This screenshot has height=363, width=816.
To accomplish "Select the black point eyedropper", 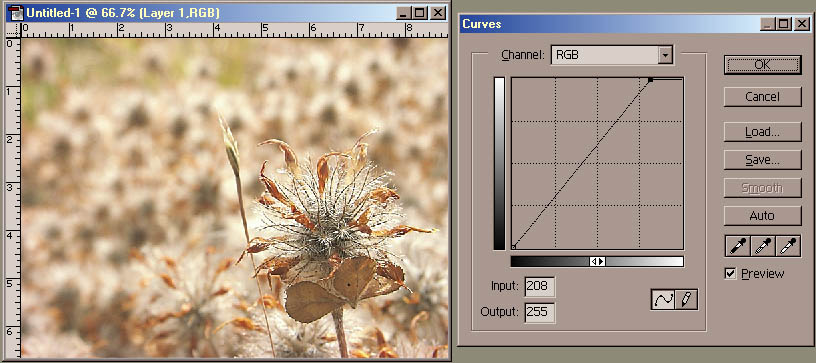I will pos(737,245).
